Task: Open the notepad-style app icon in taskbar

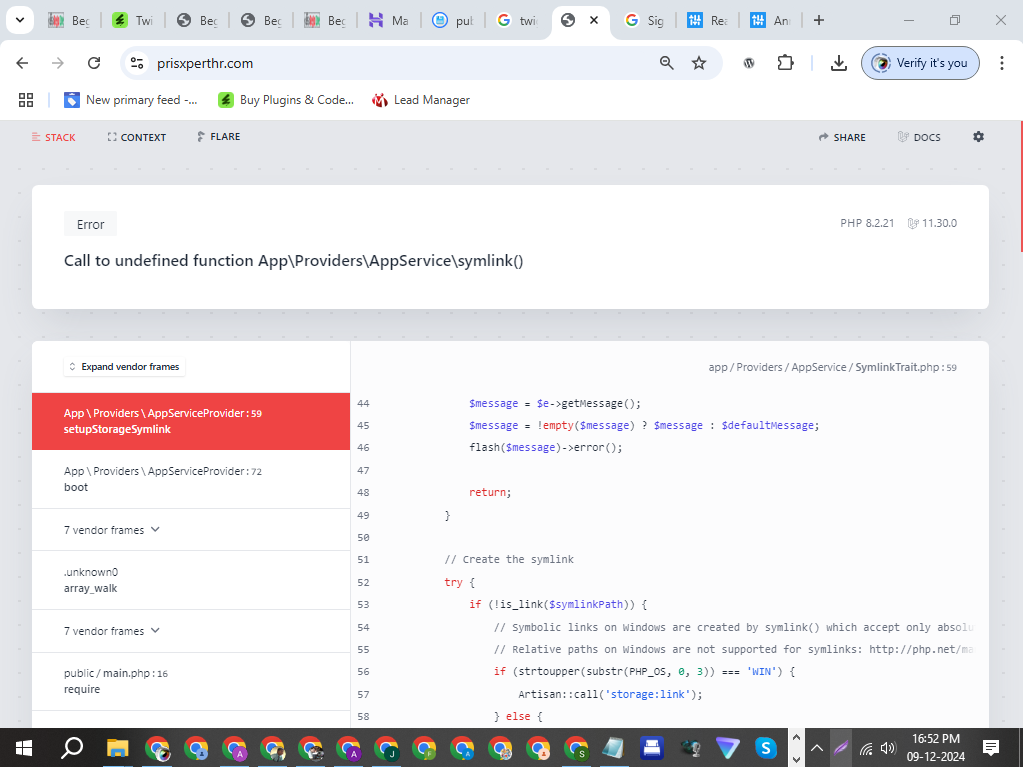Action: (x=613, y=747)
